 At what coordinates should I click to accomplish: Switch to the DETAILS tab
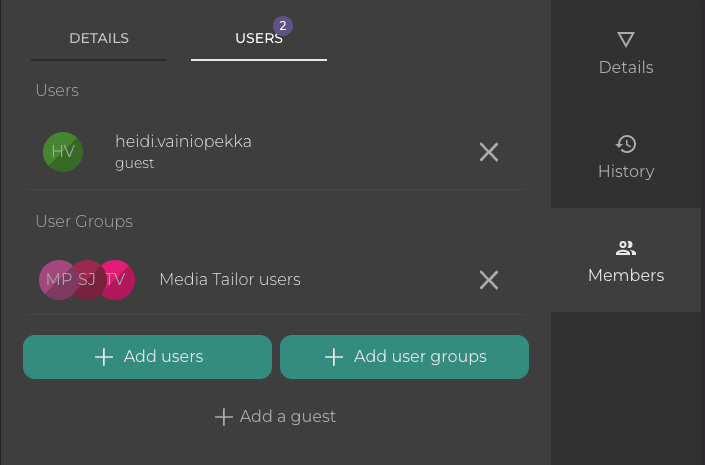[x=98, y=39]
